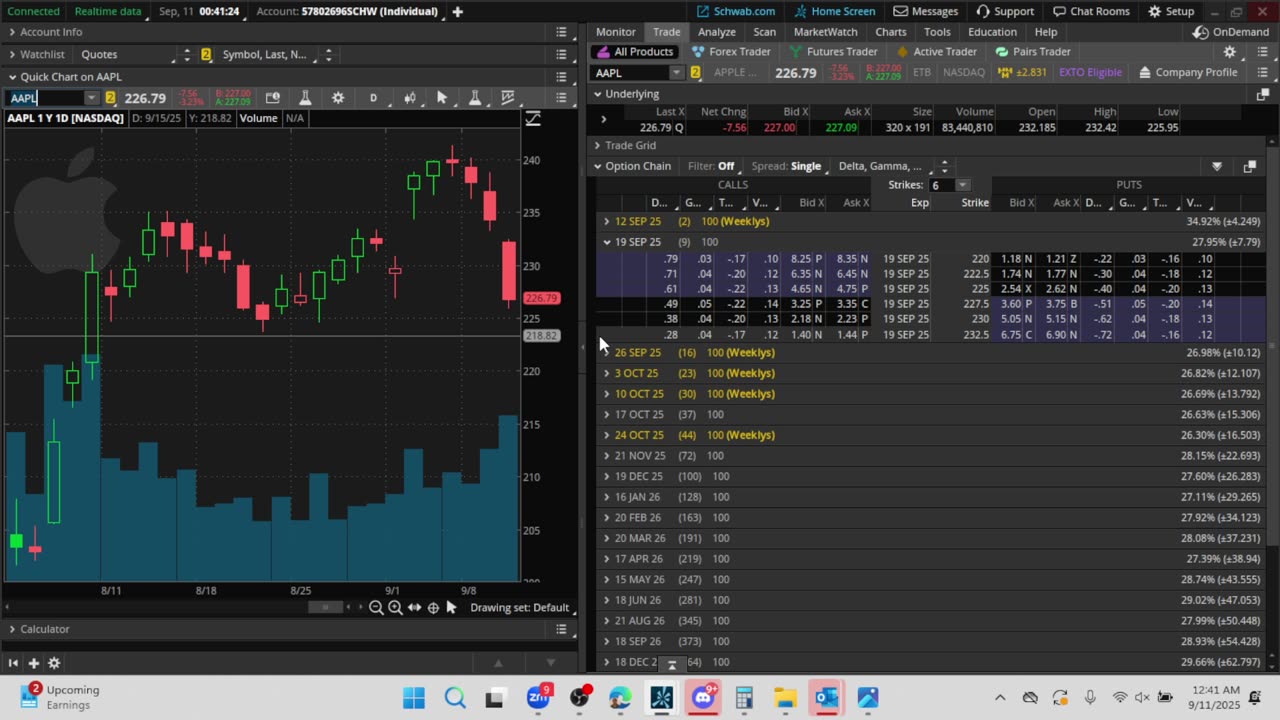The width and height of the screenshot is (1280, 720).
Task: Click the add gadget plus icon in sidebar
Action: click(33, 663)
